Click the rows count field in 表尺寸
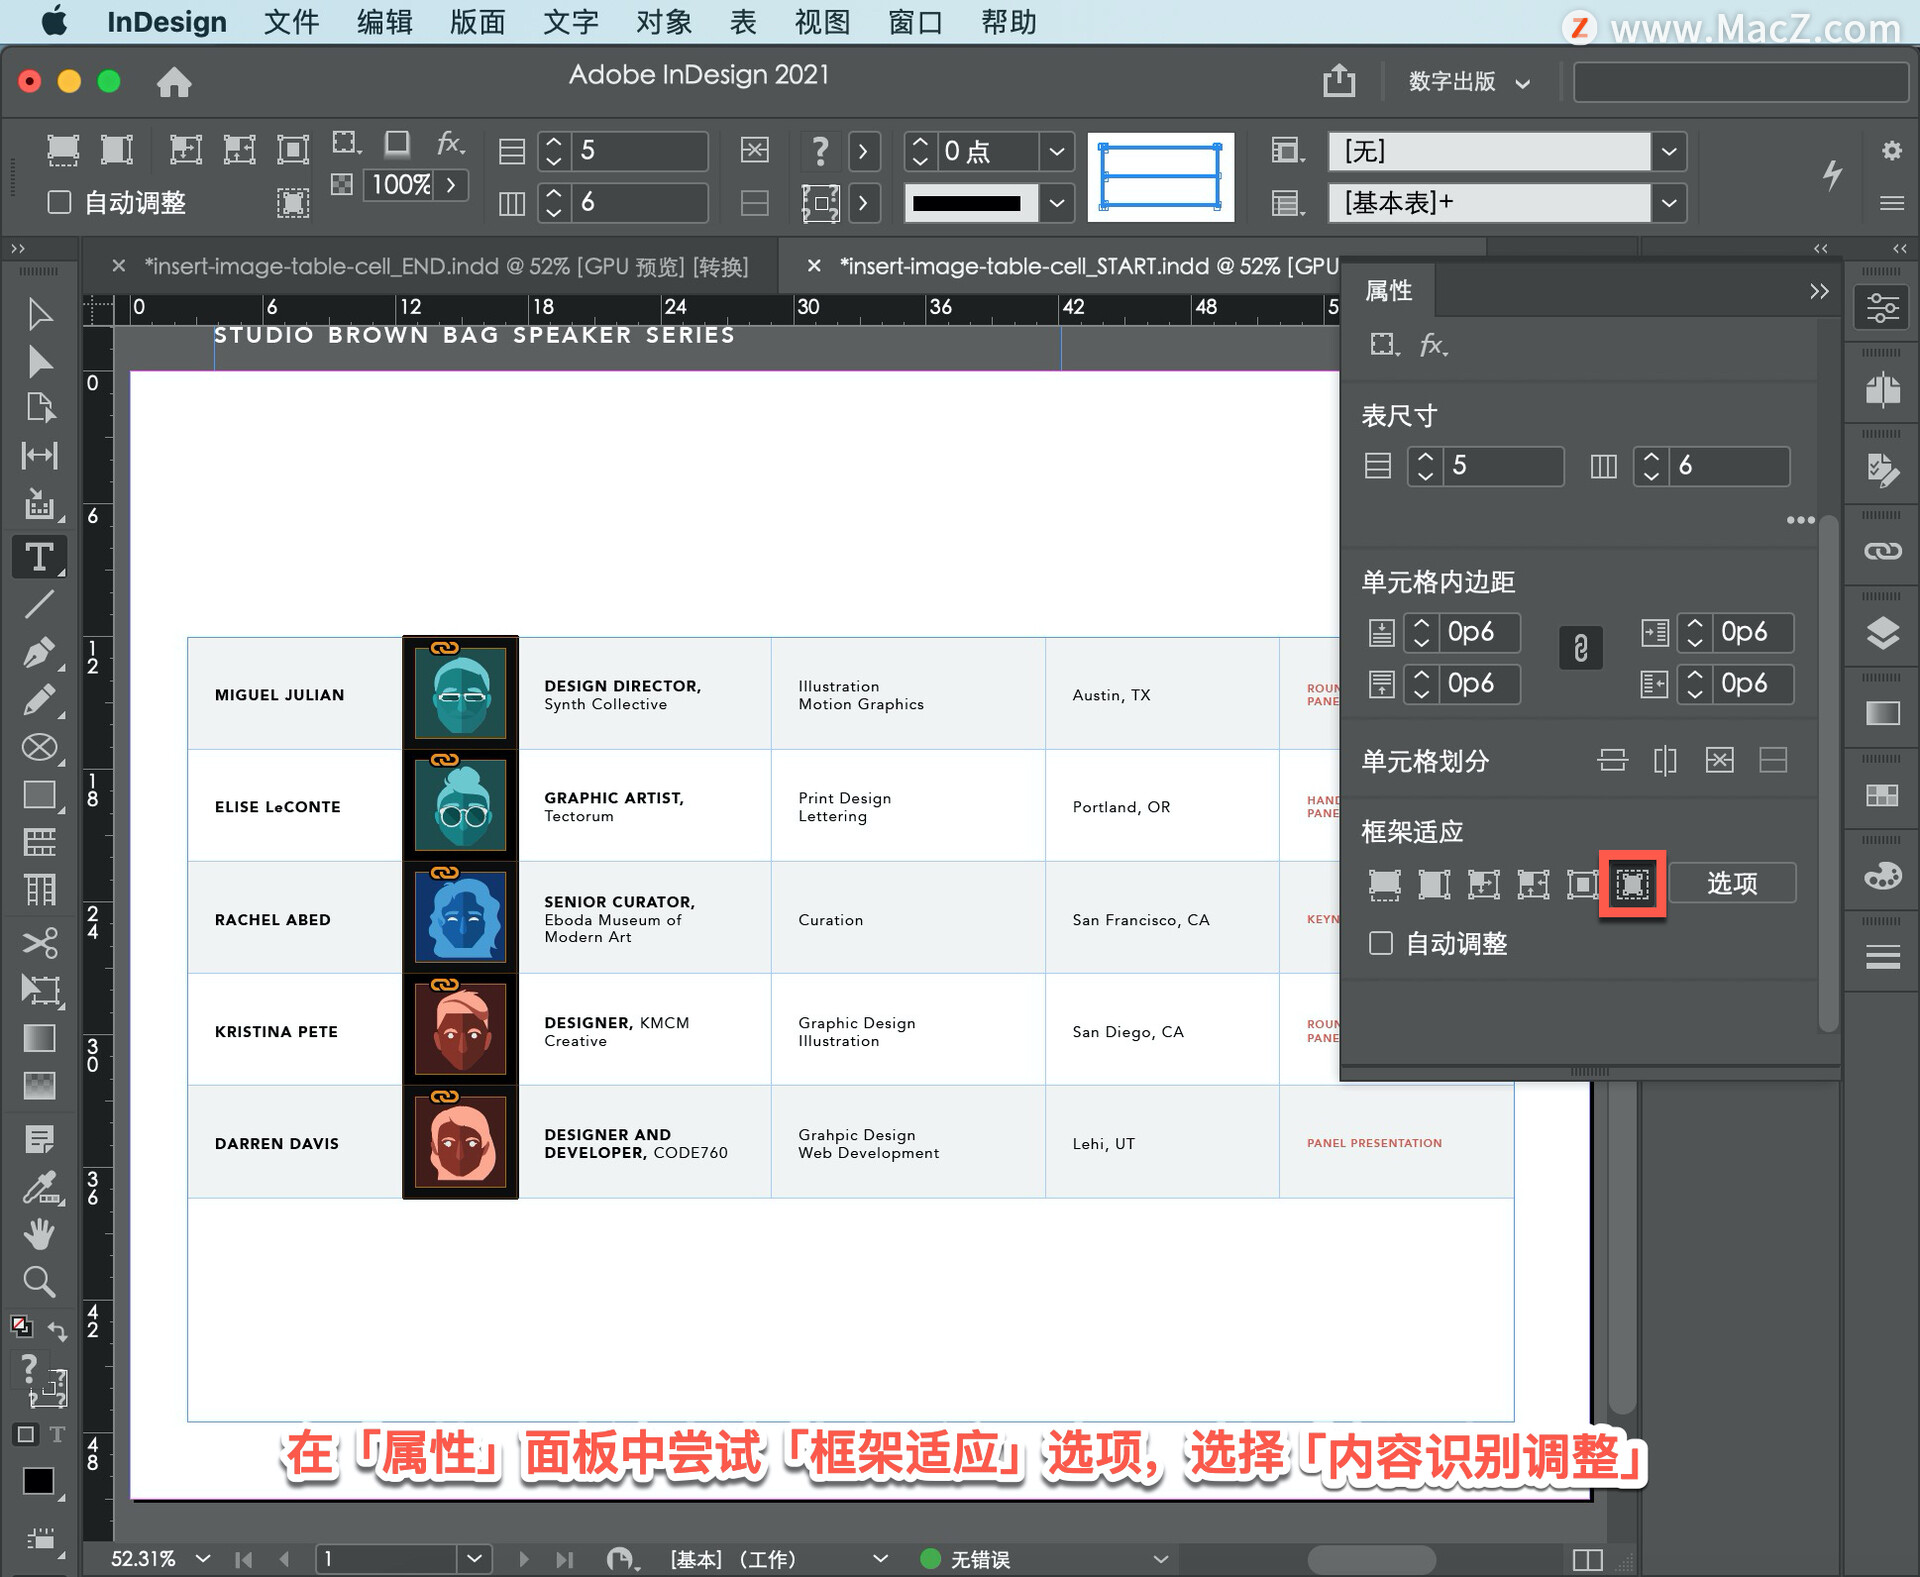The image size is (1920, 1577). pyautogui.click(x=1503, y=466)
